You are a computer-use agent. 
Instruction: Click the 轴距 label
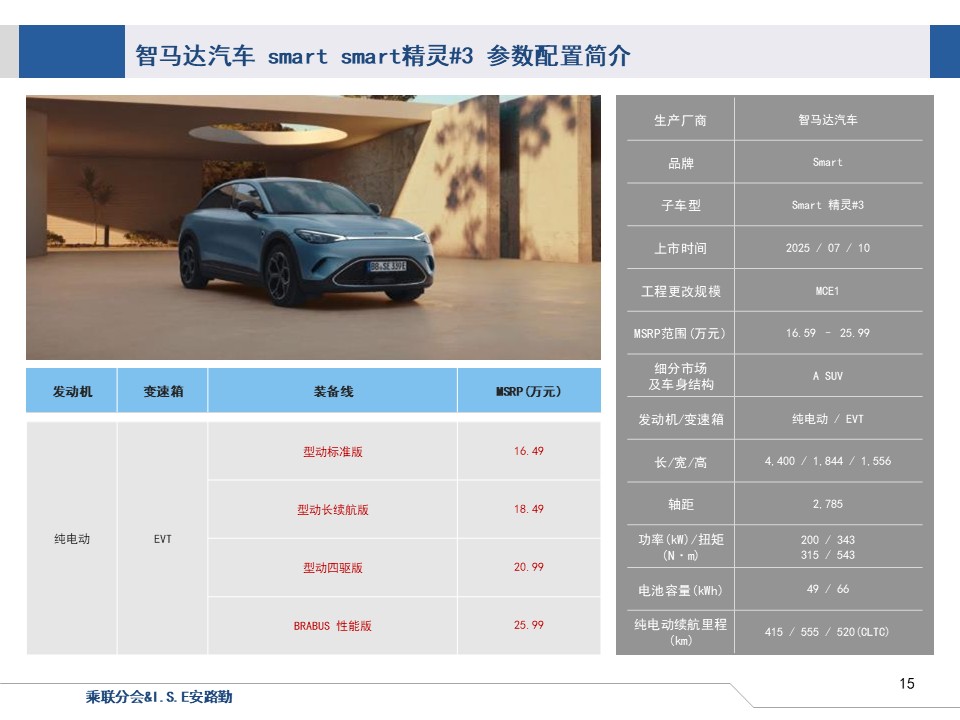(680, 504)
